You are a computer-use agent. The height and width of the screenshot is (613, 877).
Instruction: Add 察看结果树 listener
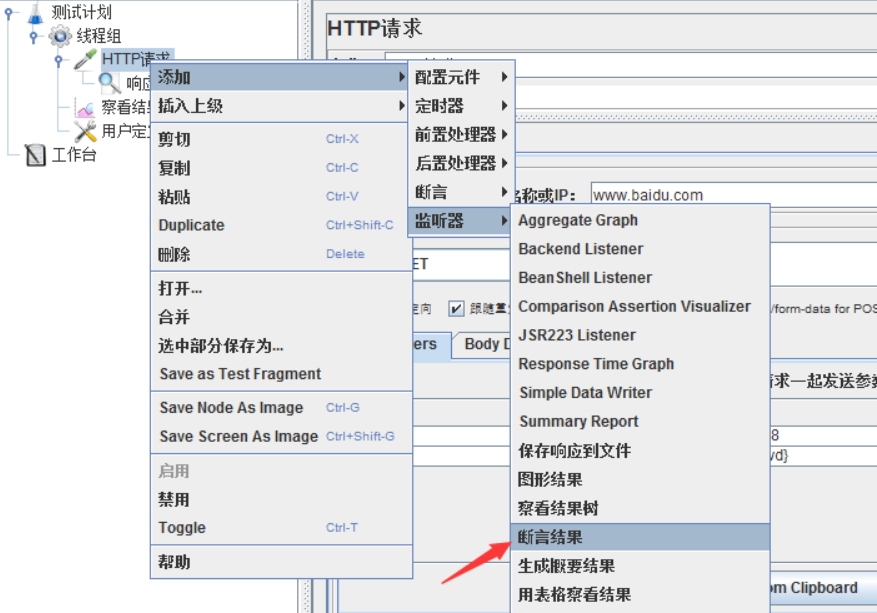coord(640,508)
